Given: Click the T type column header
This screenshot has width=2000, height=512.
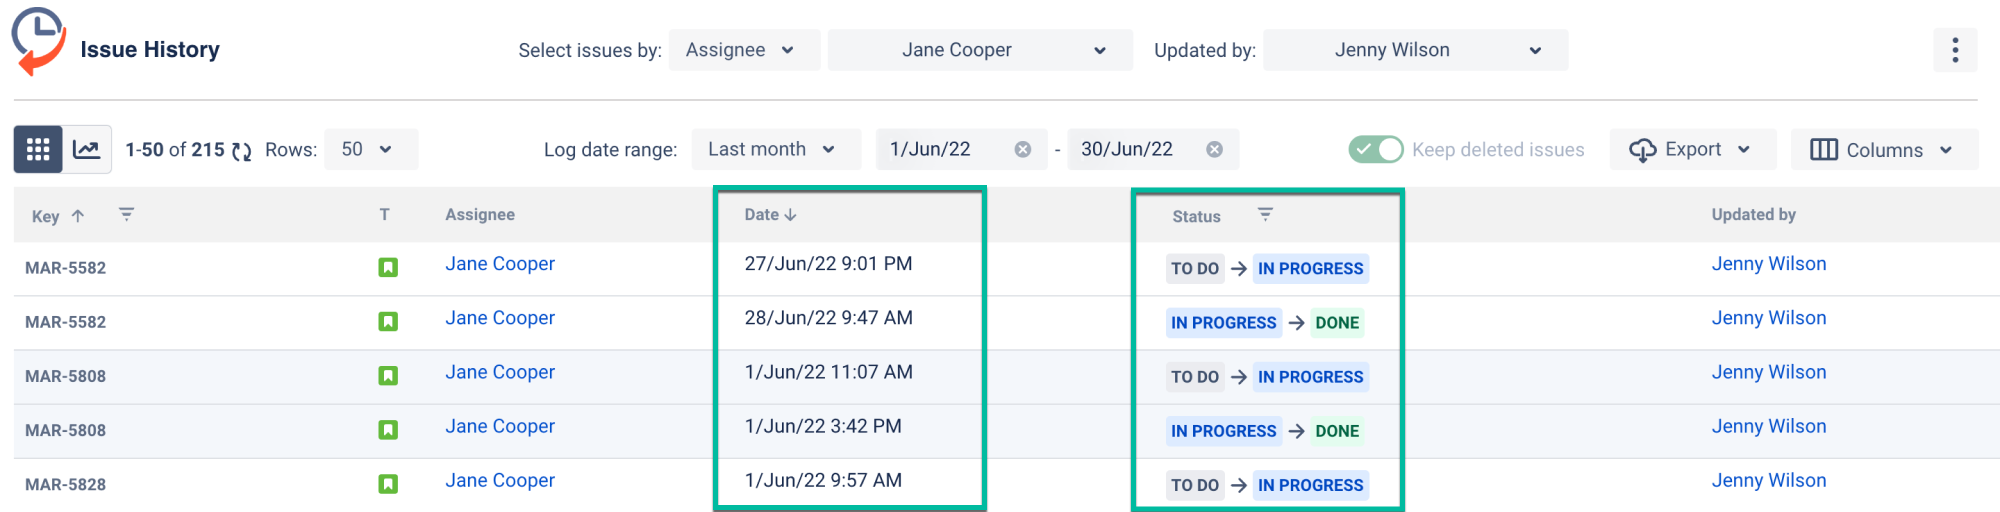Looking at the screenshot, I should tap(384, 214).
